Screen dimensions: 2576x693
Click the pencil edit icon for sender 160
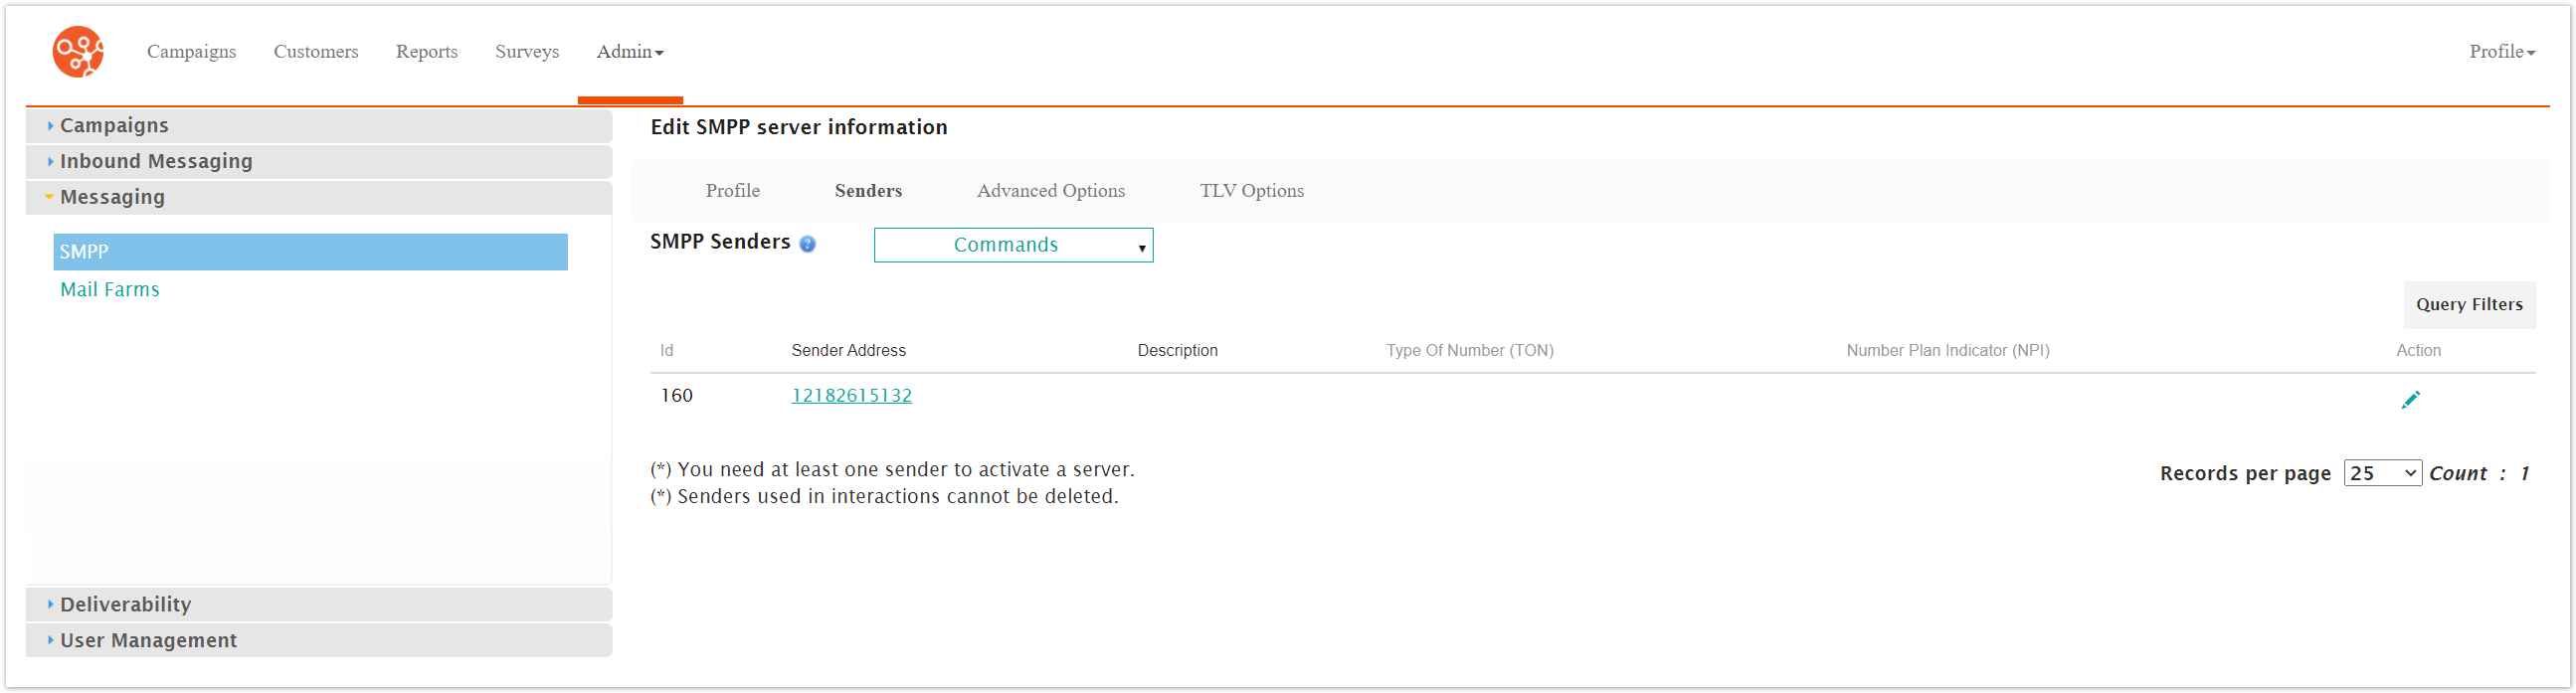click(x=2410, y=400)
